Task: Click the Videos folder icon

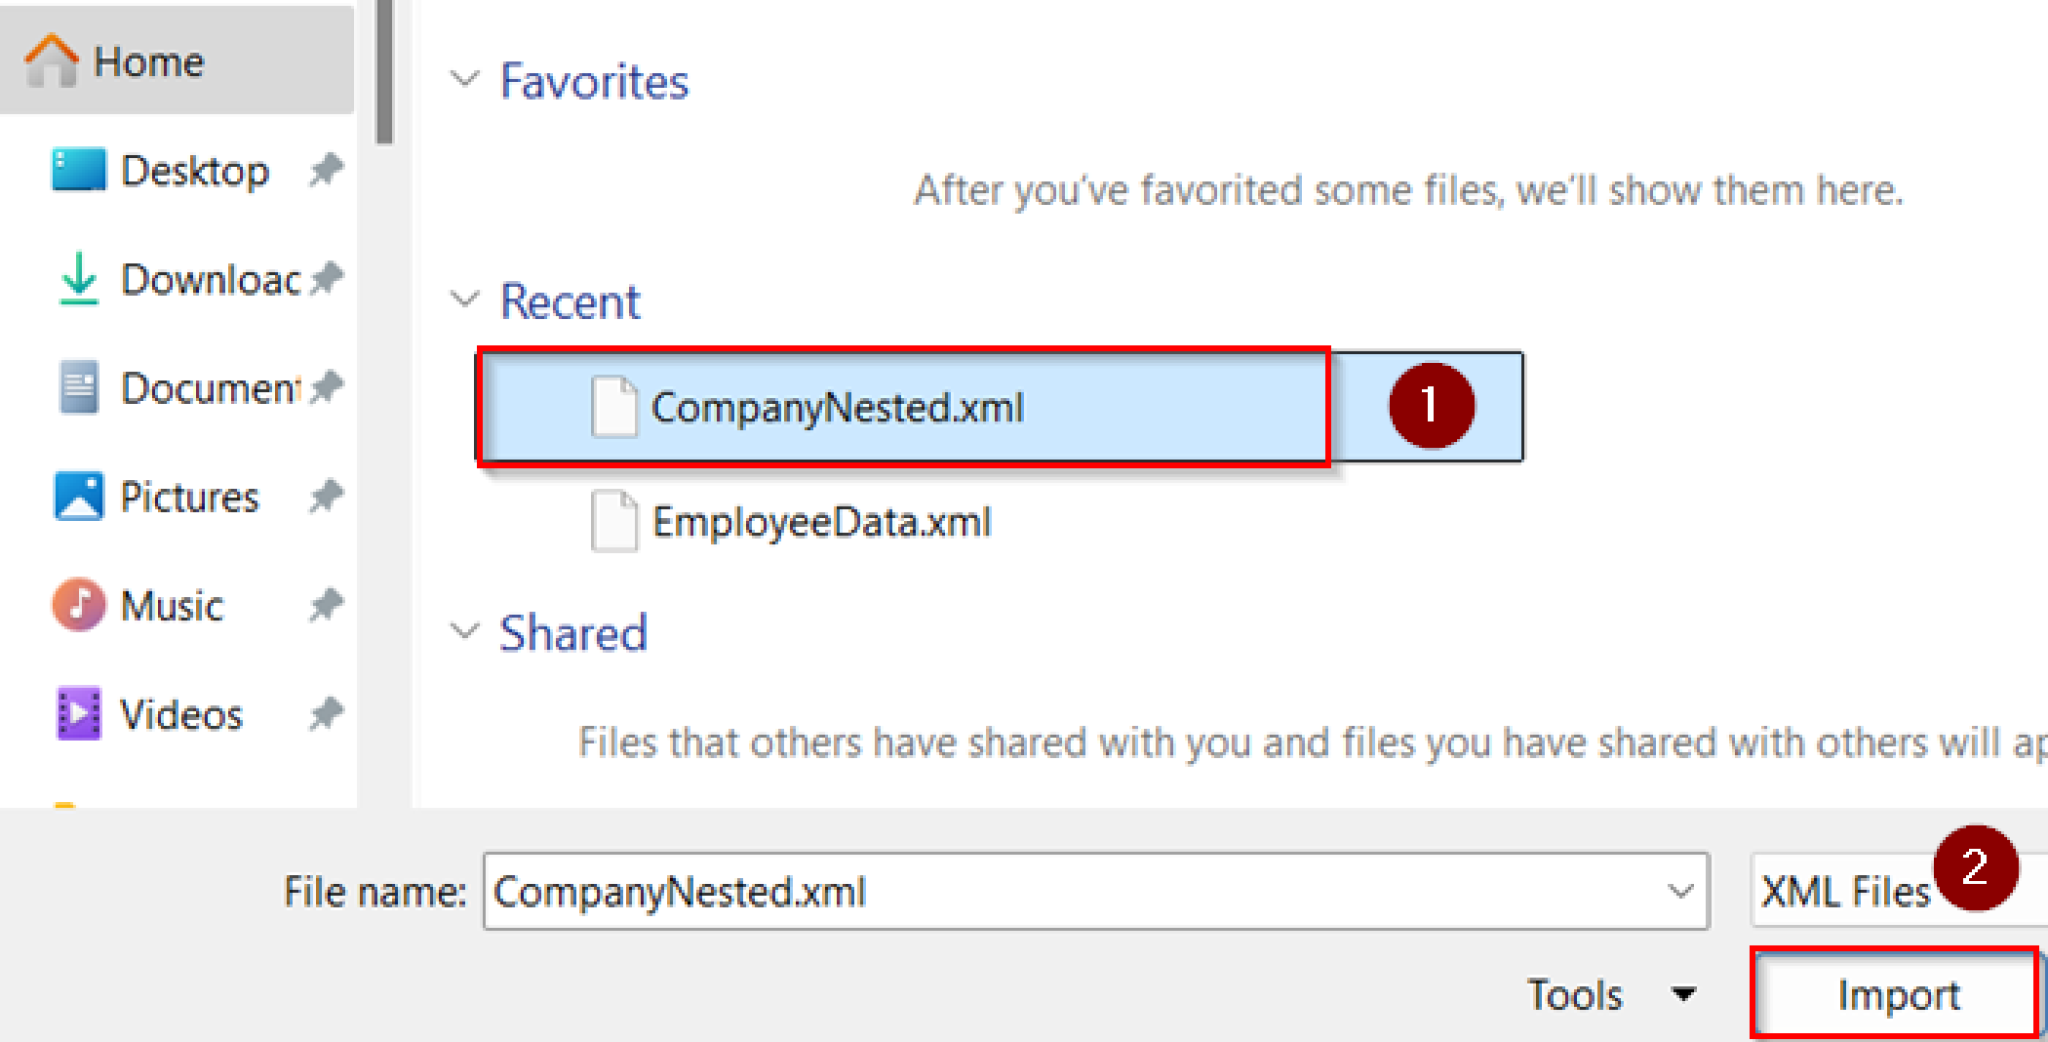Action: pos(76,713)
